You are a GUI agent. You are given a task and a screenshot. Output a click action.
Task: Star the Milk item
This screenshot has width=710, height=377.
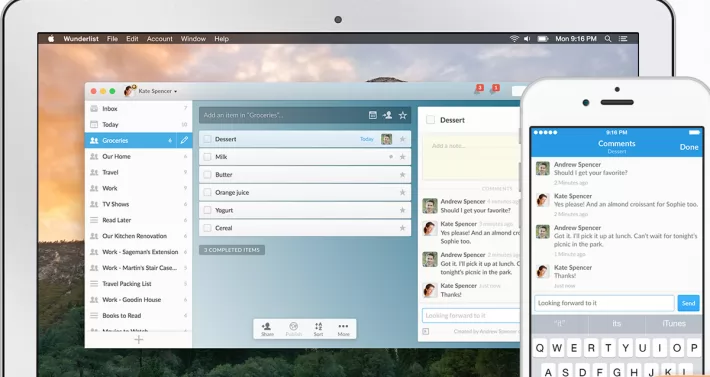[x=402, y=157]
